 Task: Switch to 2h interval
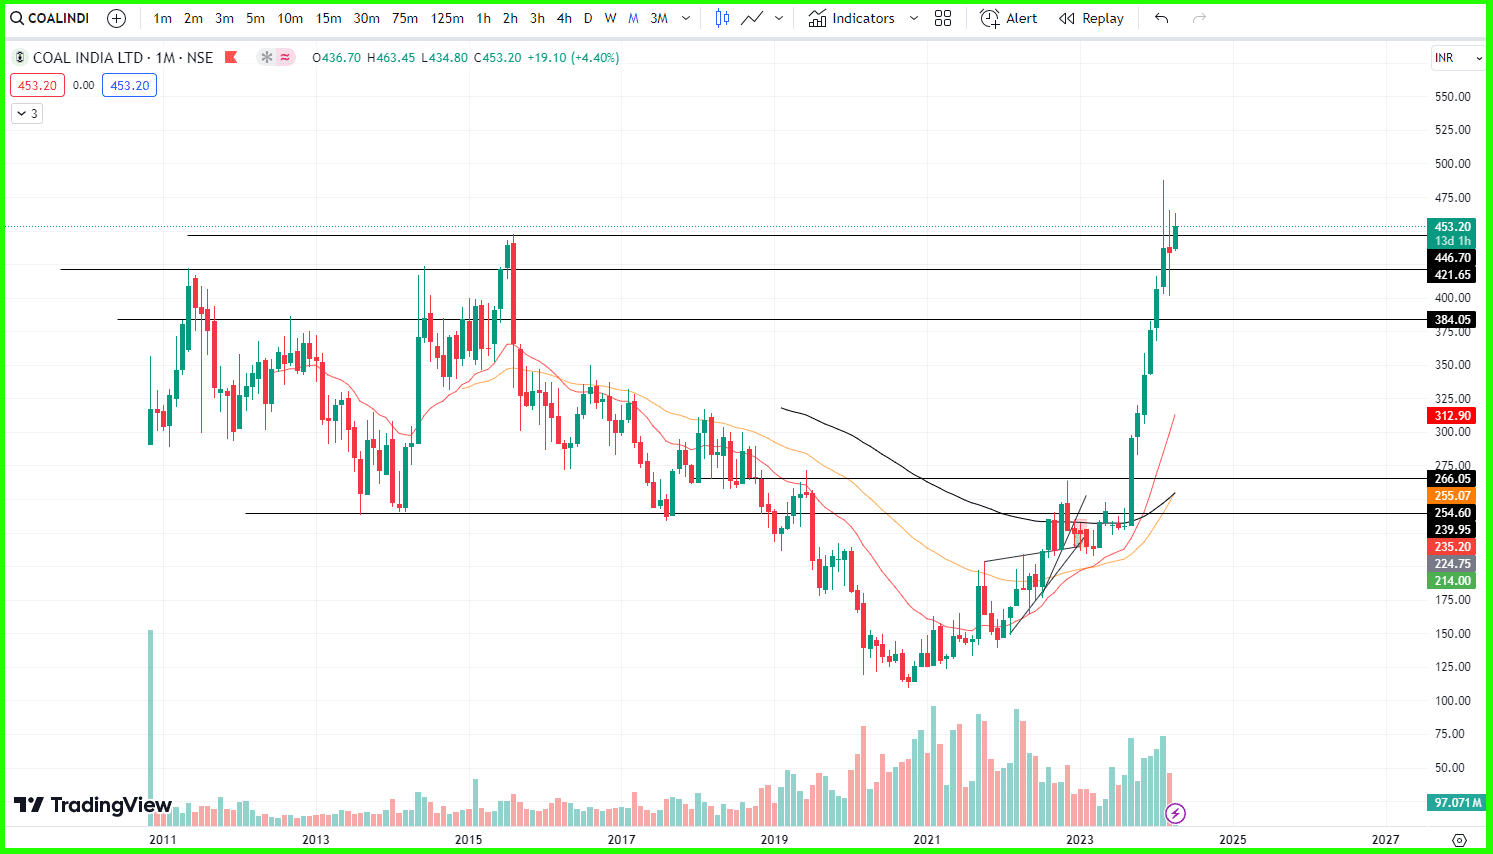[510, 18]
